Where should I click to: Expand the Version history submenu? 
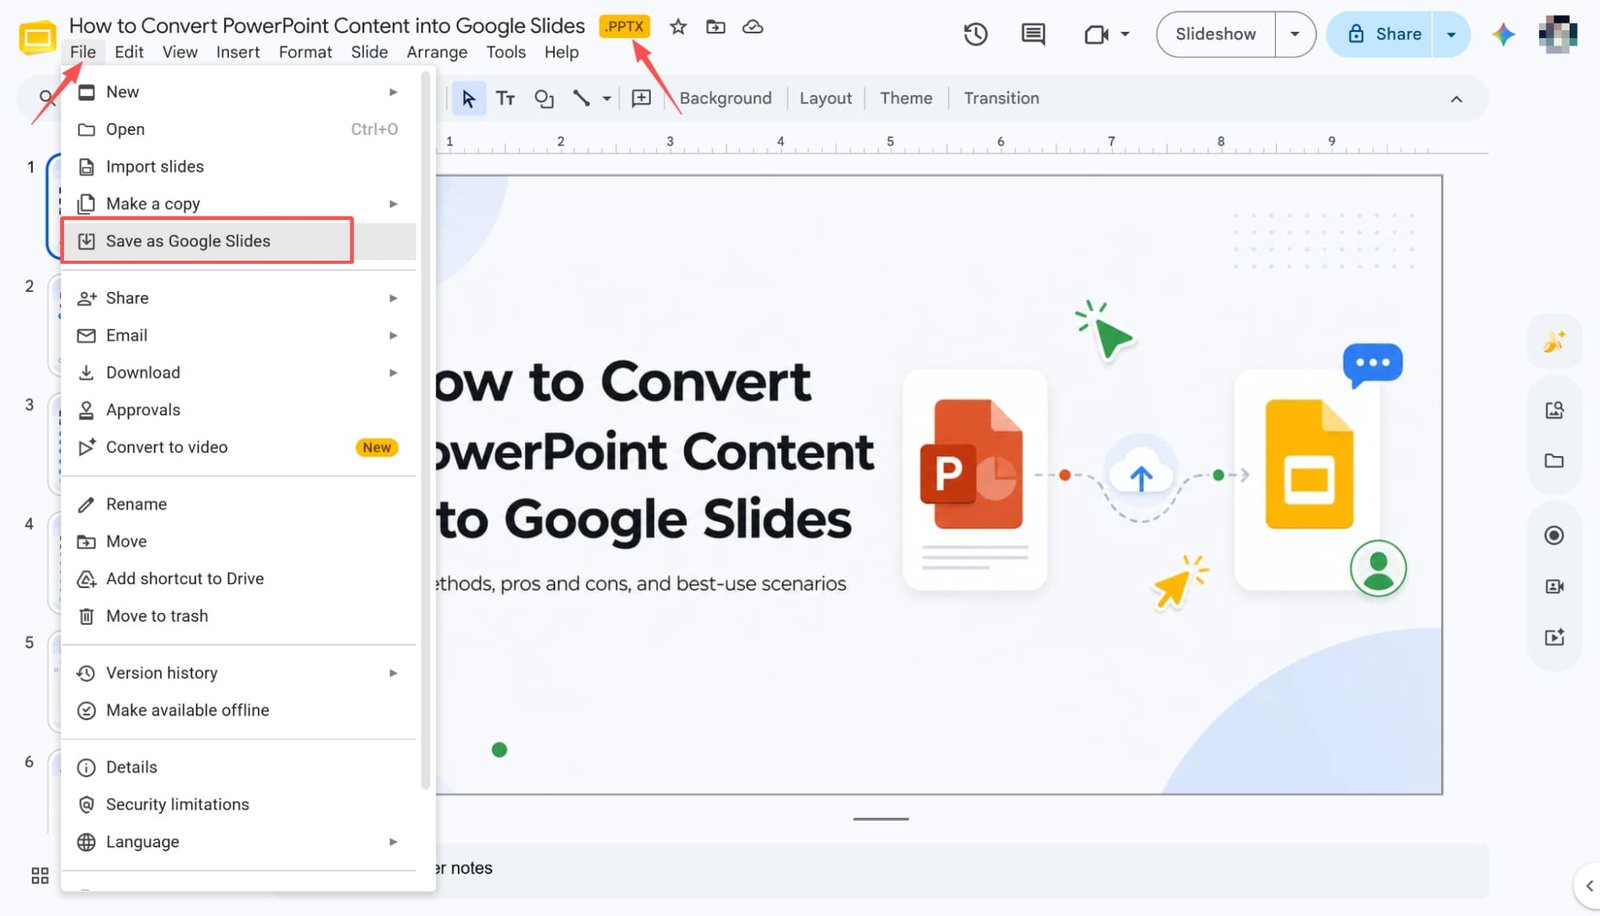pos(393,673)
